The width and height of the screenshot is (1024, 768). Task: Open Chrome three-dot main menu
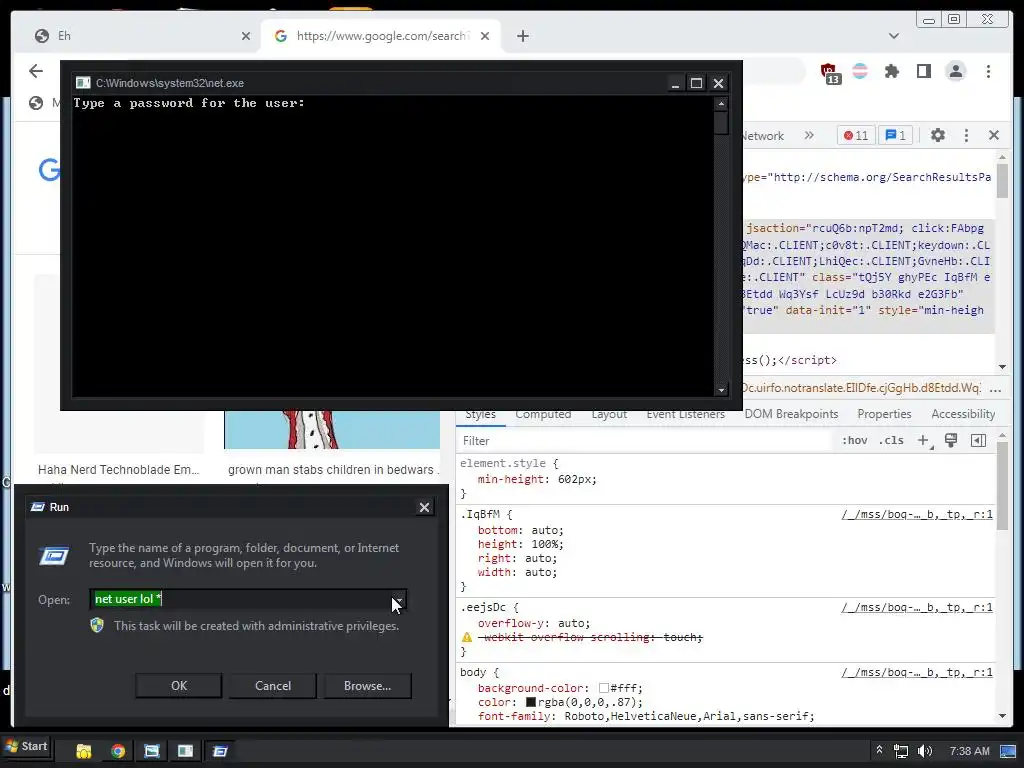tap(988, 71)
